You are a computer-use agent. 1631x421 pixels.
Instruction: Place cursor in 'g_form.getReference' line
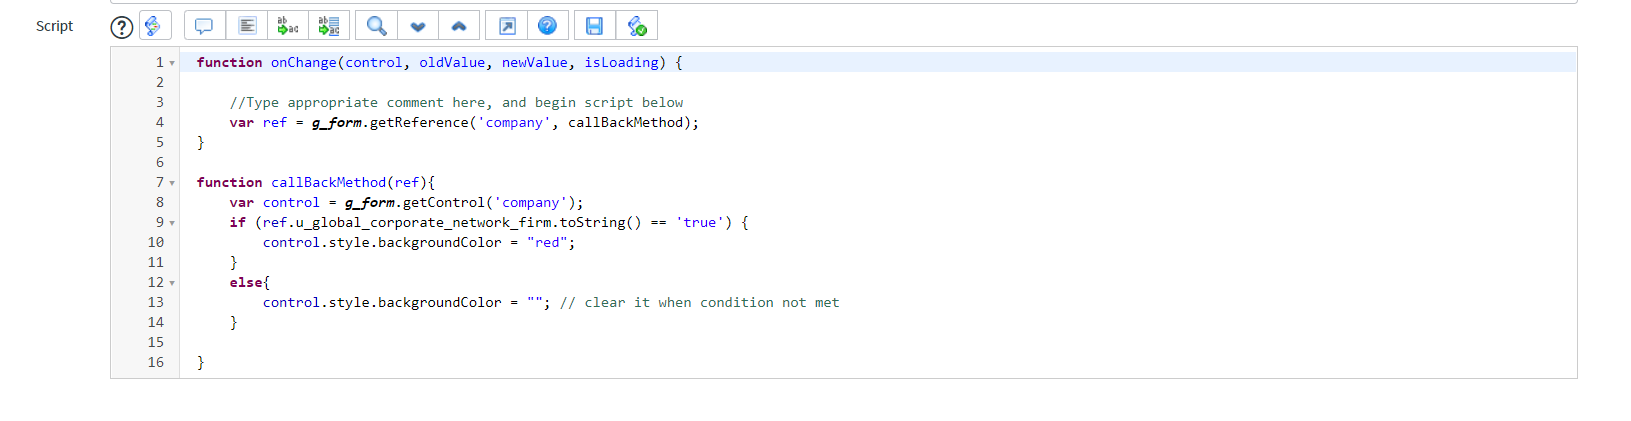[464, 122]
